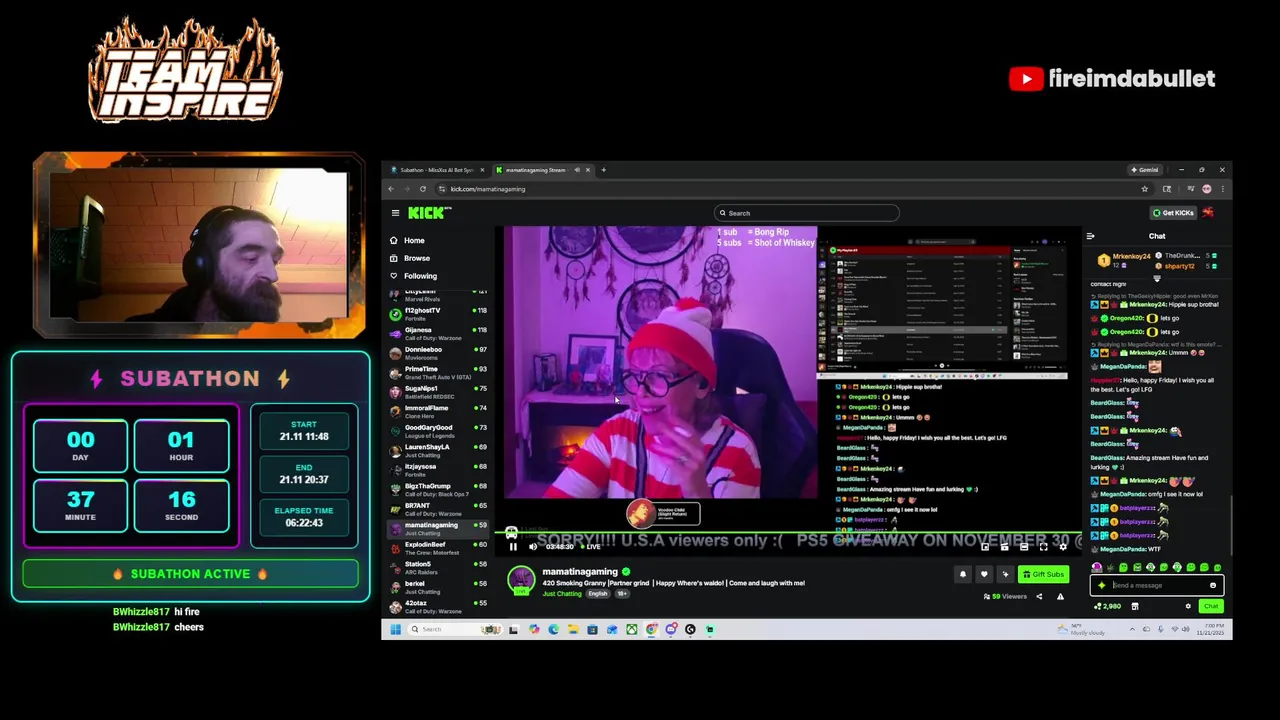This screenshot has height=720, width=1280.
Task: Open the Kick sidebar hamburger menu
Action: (x=395, y=213)
